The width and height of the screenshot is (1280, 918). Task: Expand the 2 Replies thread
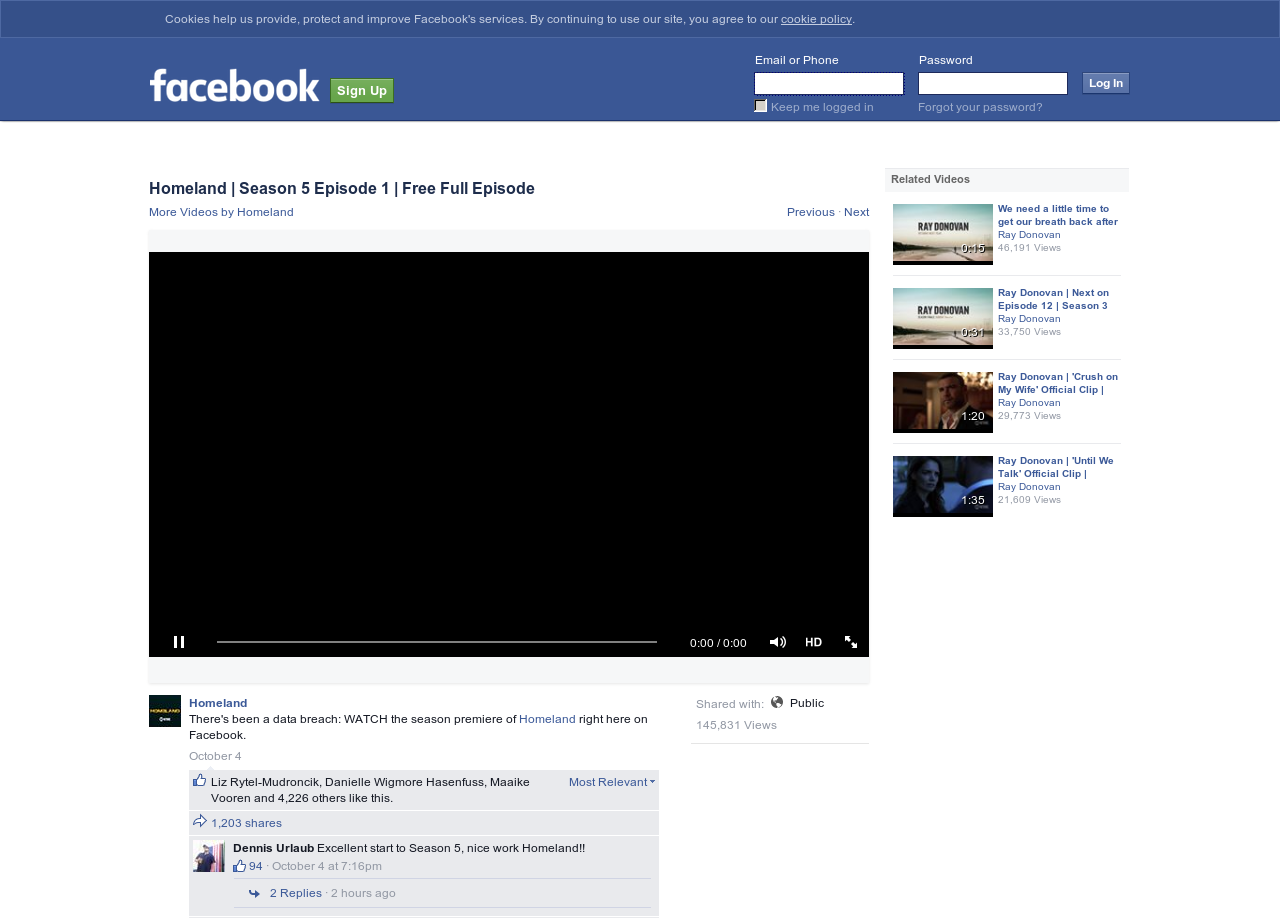point(296,893)
